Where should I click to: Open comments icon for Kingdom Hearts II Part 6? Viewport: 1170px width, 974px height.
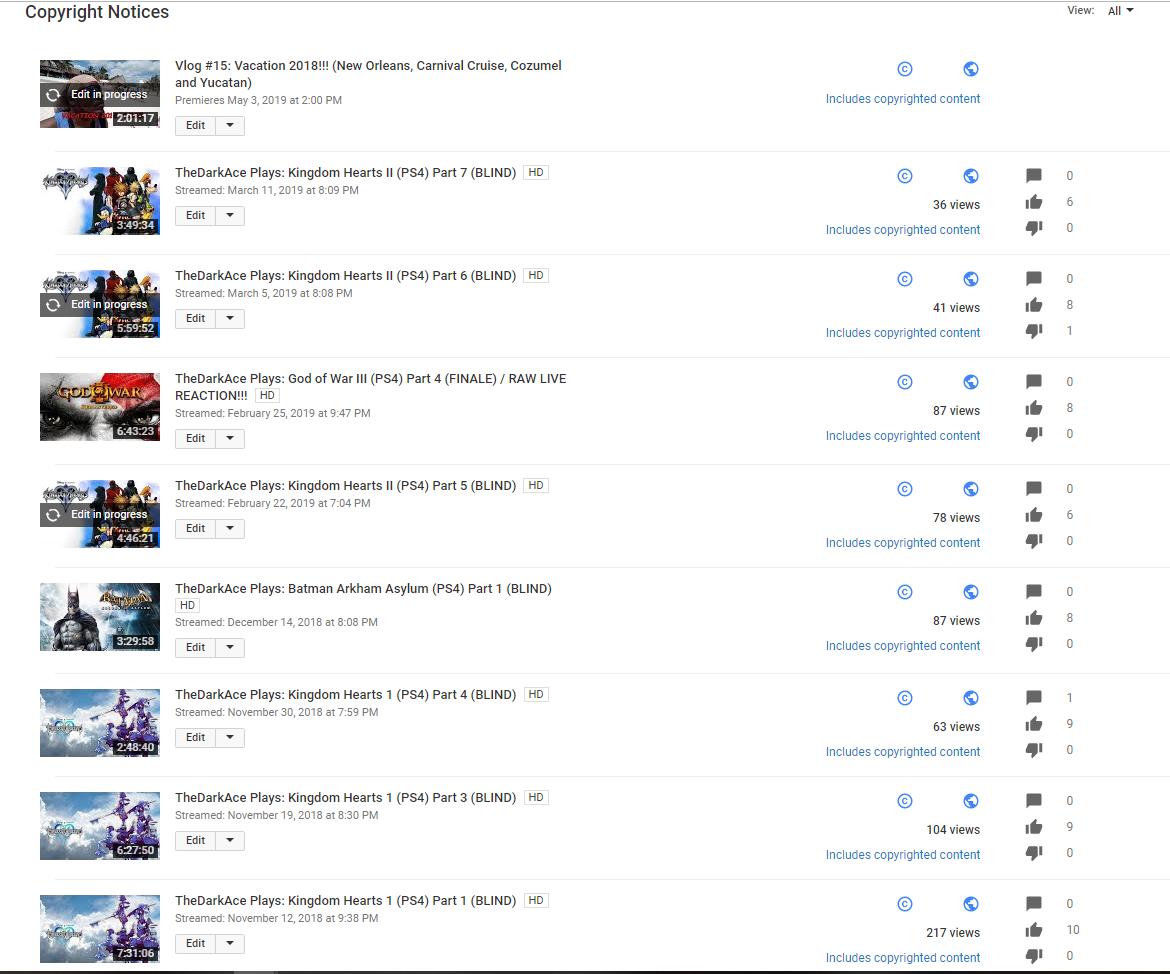(1033, 278)
